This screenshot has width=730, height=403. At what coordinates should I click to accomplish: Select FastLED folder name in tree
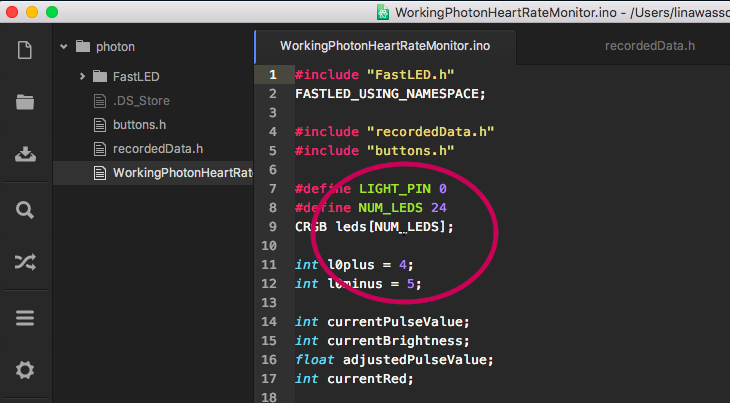tap(136, 76)
